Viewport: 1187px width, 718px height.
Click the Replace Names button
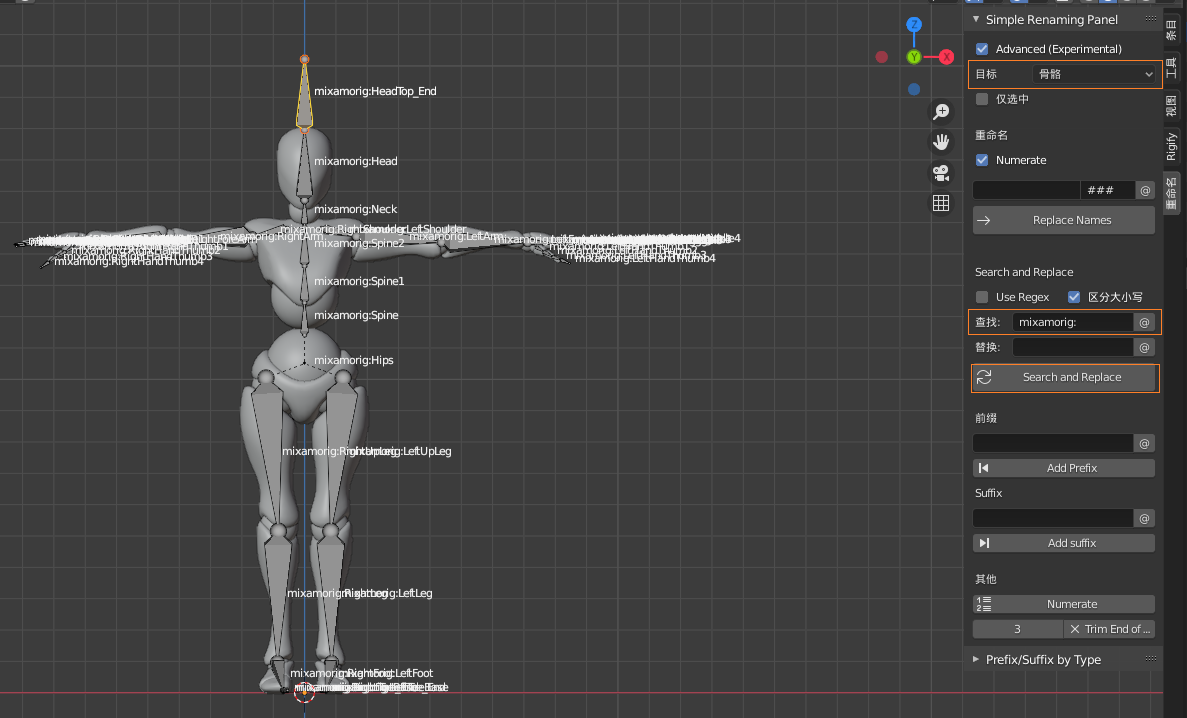[1064, 220]
